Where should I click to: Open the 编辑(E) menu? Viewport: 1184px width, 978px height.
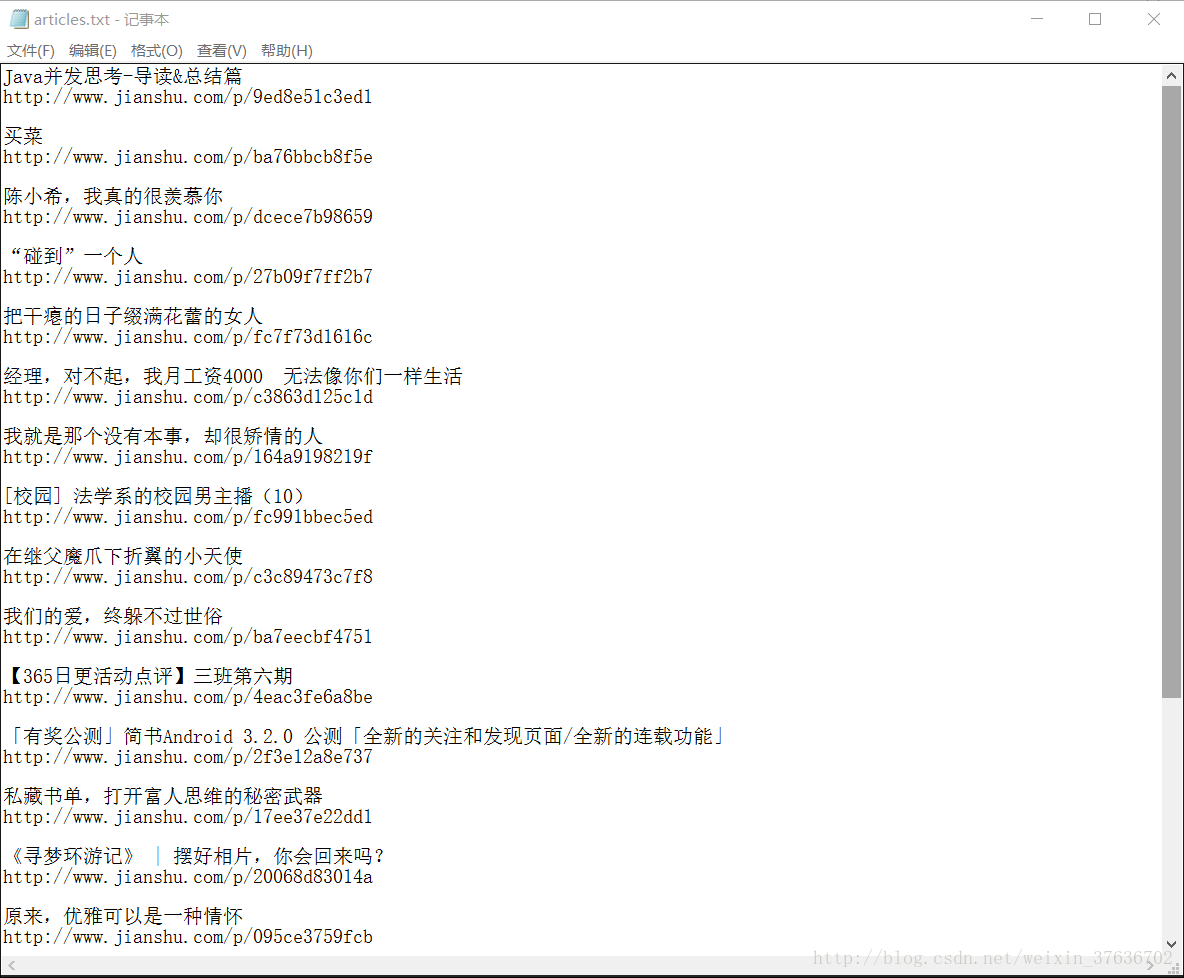coord(92,50)
